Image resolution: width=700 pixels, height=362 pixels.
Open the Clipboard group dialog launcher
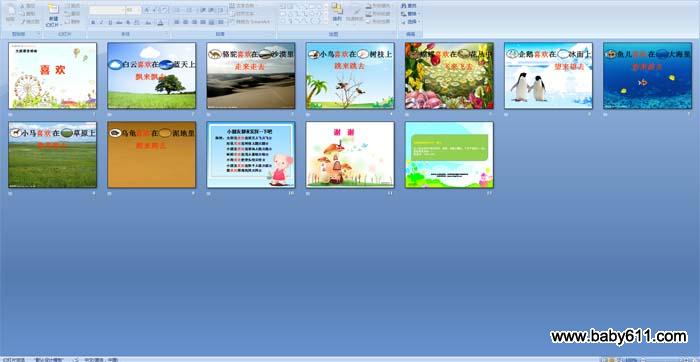click(38, 33)
